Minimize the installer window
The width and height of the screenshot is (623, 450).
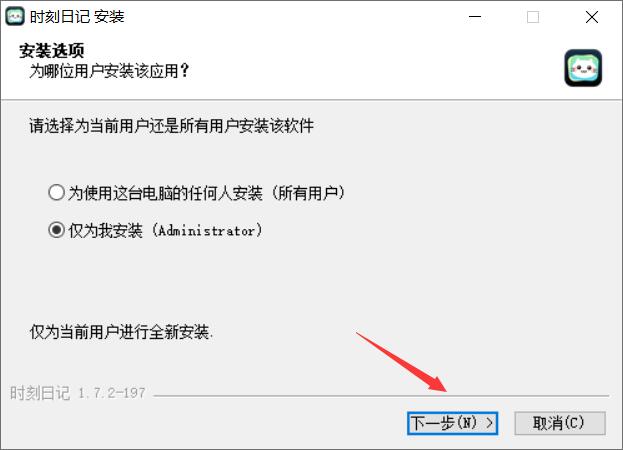474,17
